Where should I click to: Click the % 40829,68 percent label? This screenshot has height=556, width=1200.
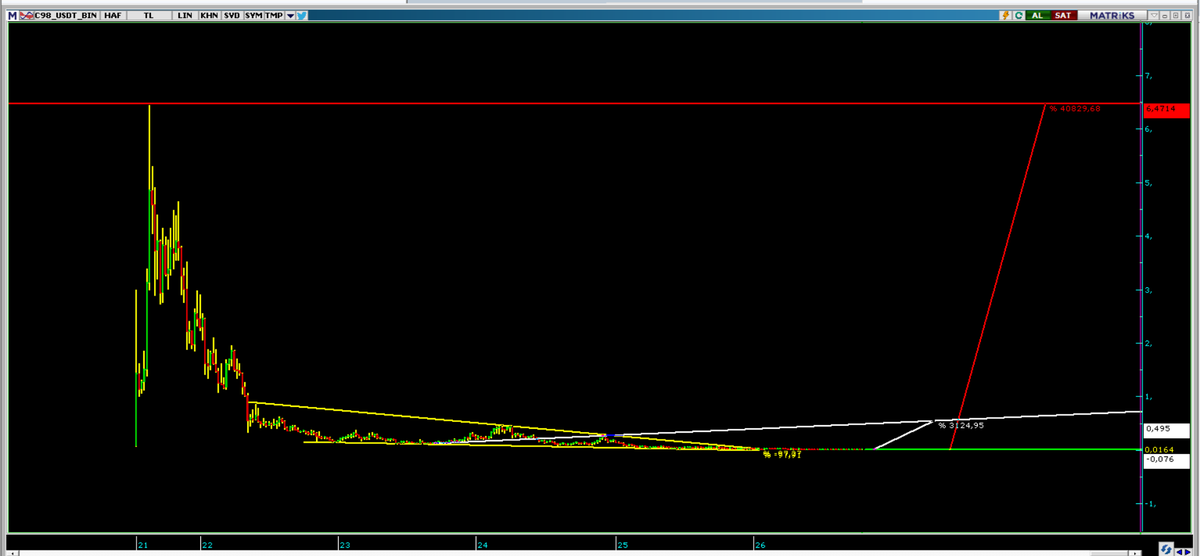pos(1075,108)
